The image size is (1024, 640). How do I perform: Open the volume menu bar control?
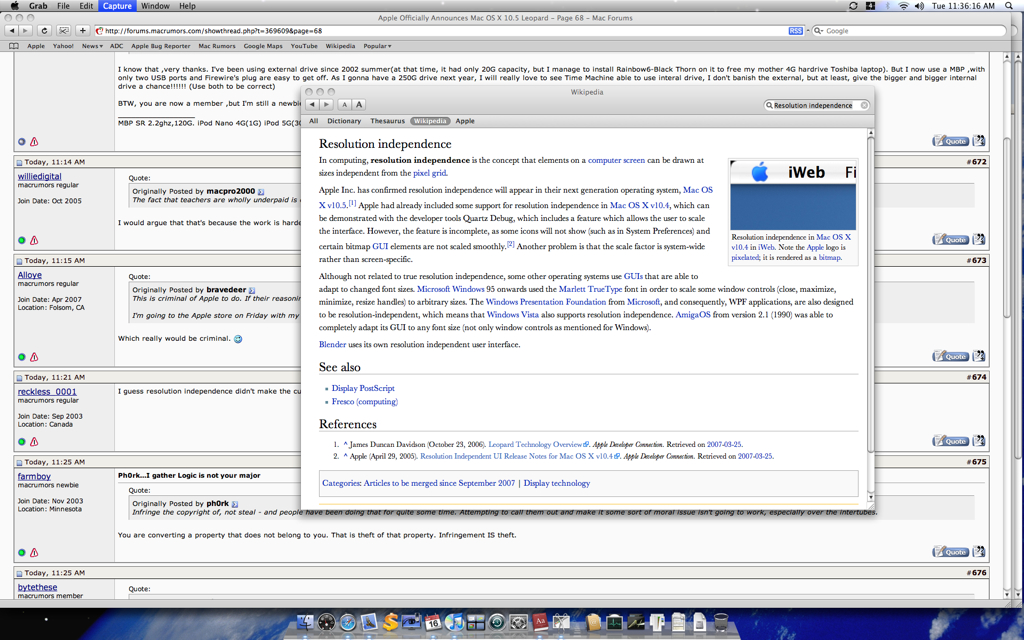(x=920, y=6)
